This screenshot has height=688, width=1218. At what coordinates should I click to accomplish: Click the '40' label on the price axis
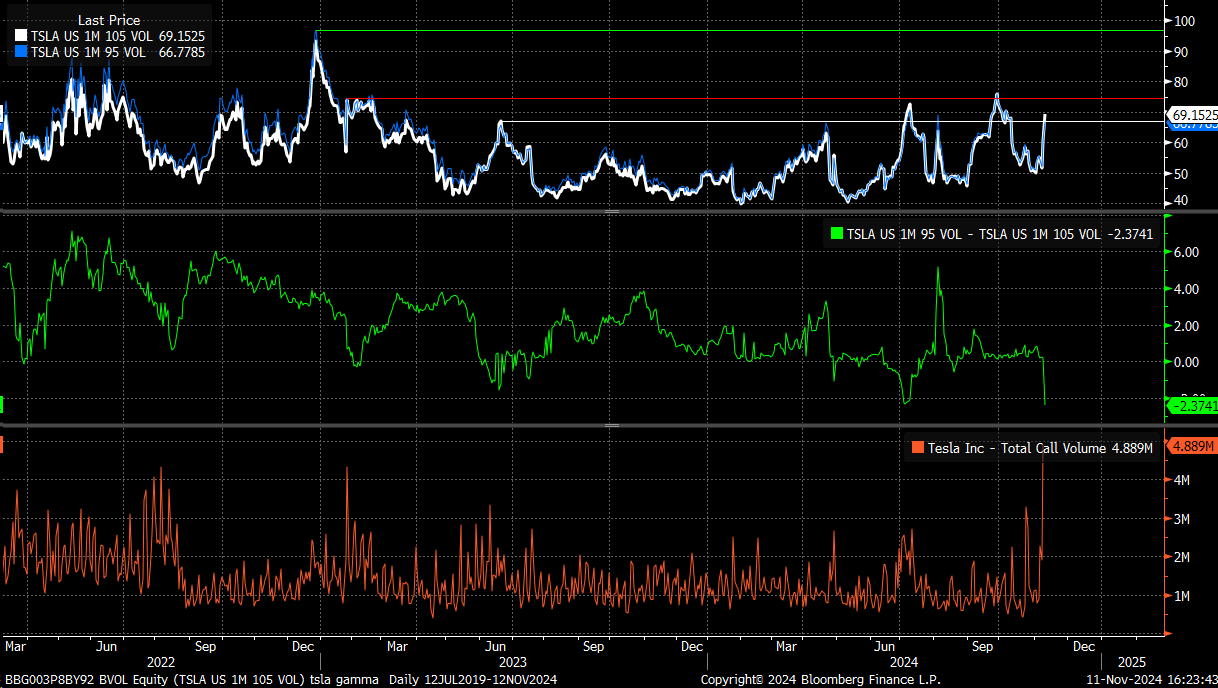[x=1182, y=201]
